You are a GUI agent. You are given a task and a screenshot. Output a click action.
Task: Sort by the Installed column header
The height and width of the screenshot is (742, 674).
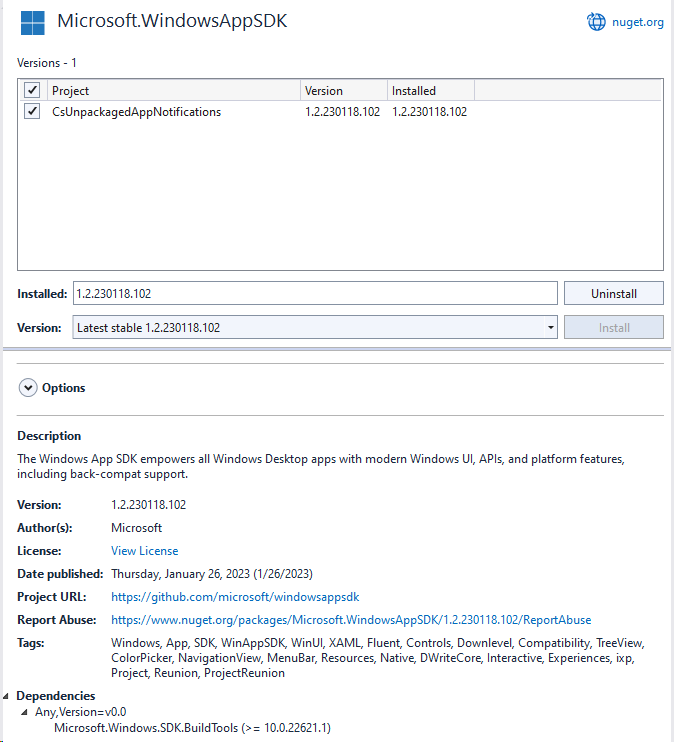point(431,90)
